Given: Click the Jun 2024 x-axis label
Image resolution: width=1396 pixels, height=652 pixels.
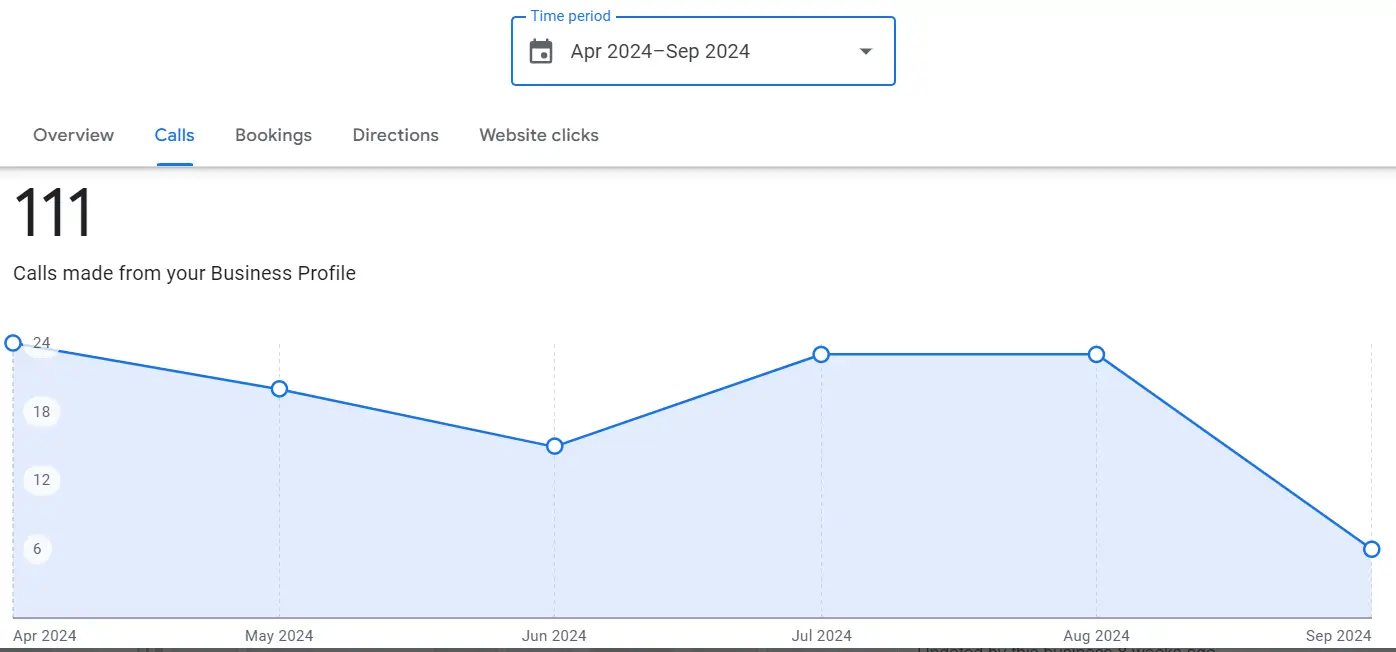Looking at the screenshot, I should pos(554,636).
